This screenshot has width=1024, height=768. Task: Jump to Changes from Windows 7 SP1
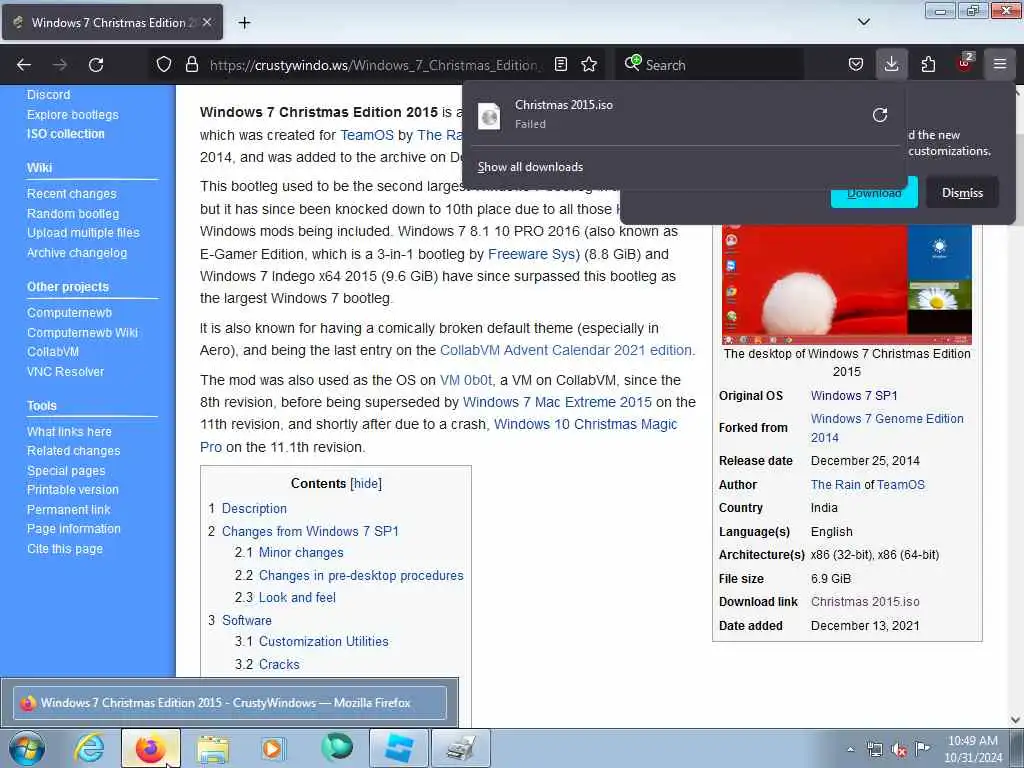[x=310, y=532]
